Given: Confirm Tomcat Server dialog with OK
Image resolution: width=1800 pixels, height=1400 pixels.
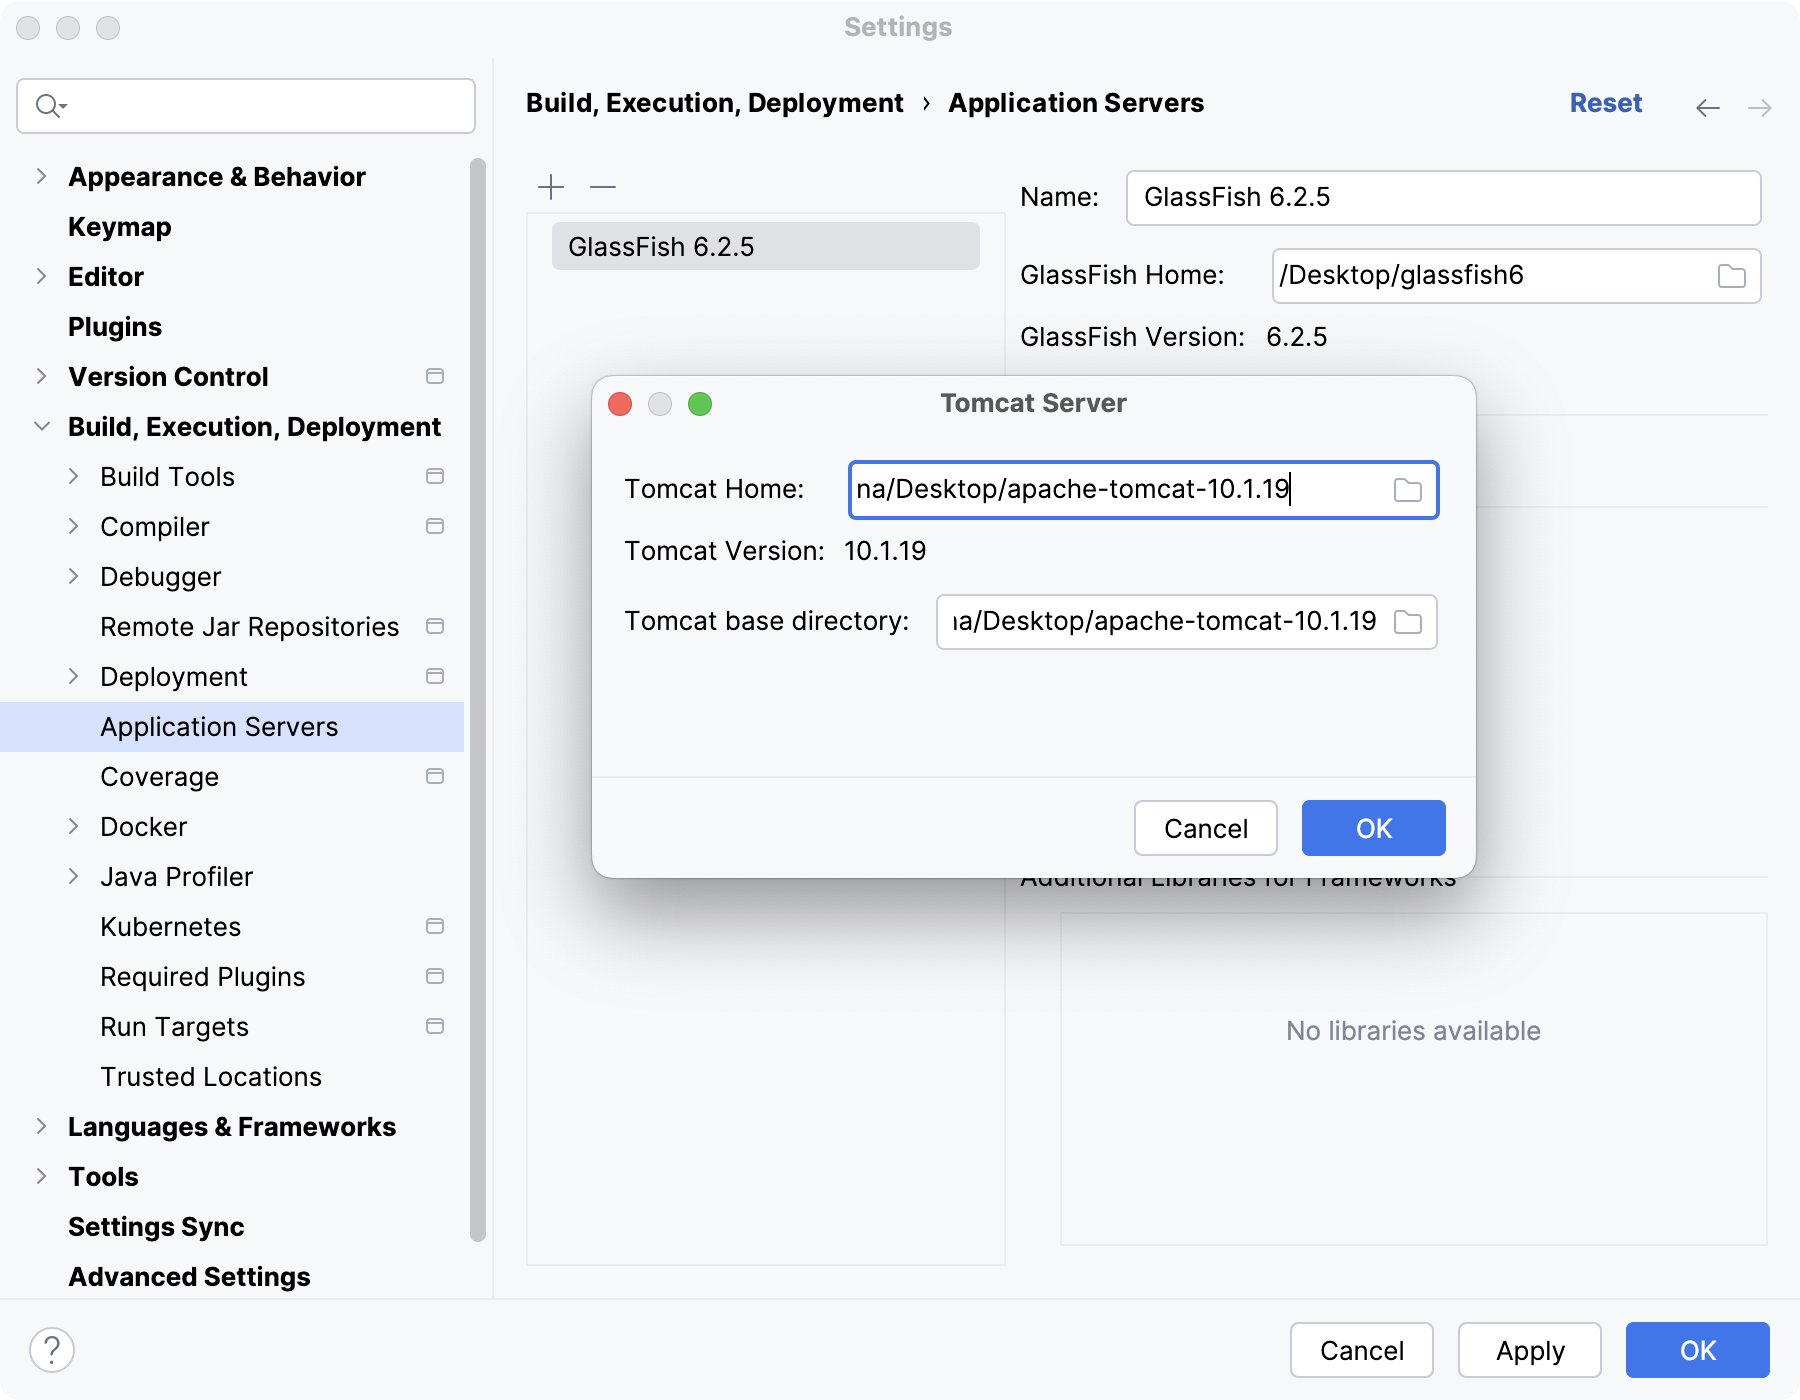Looking at the screenshot, I should [1372, 827].
